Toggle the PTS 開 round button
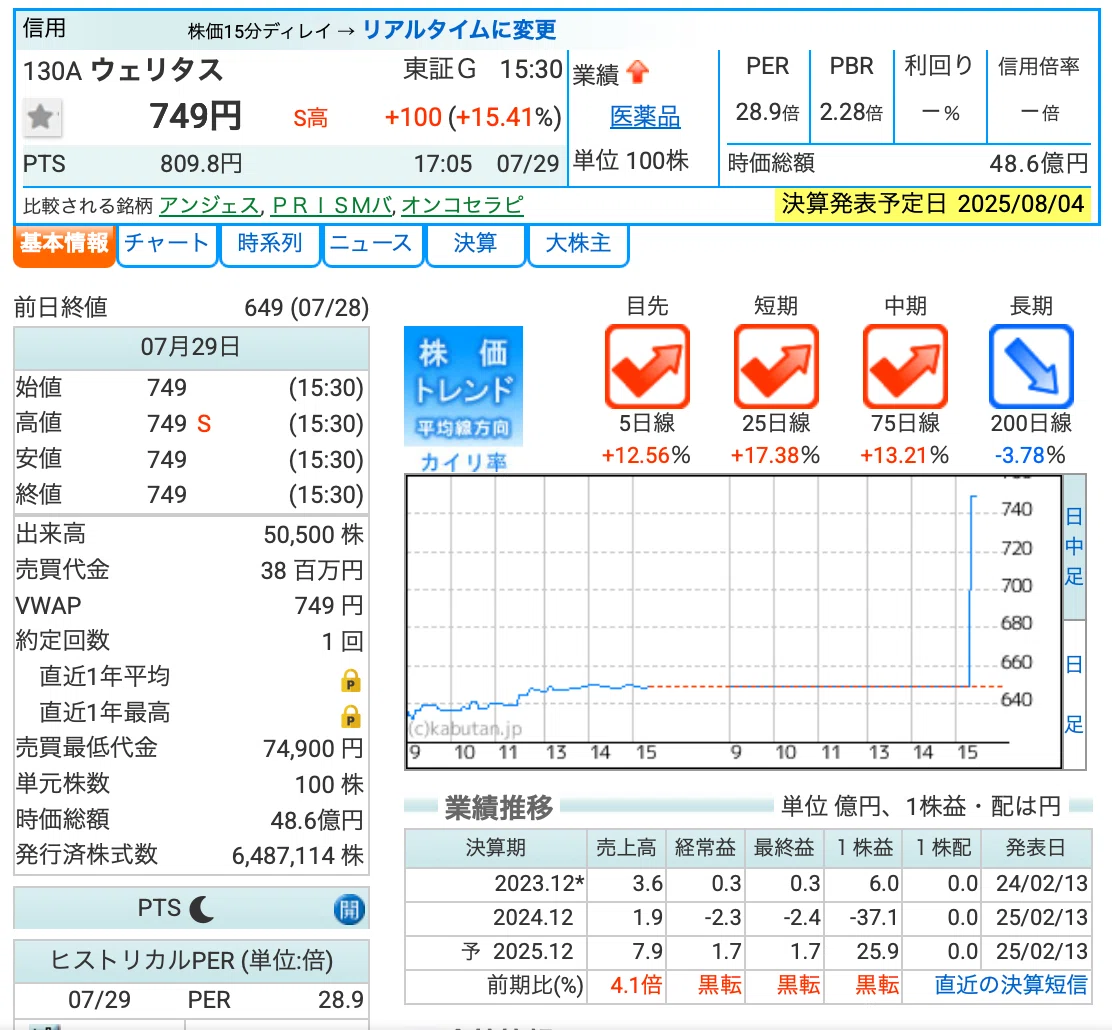The width and height of the screenshot is (1112, 1030). click(349, 909)
